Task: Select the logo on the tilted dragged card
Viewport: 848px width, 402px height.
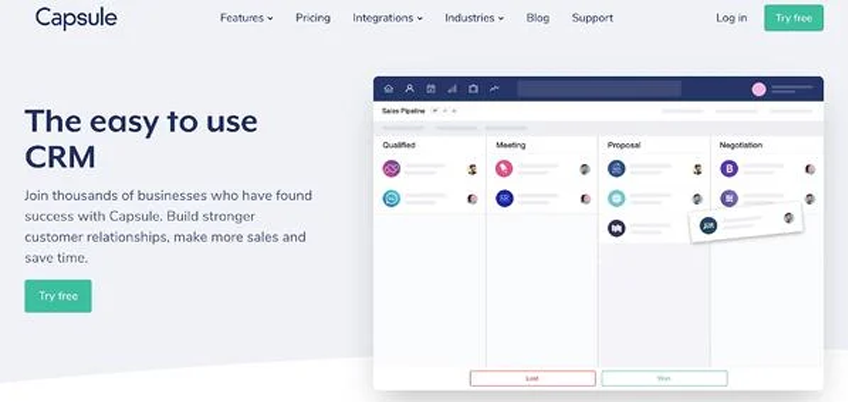Action: click(x=708, y=225)
